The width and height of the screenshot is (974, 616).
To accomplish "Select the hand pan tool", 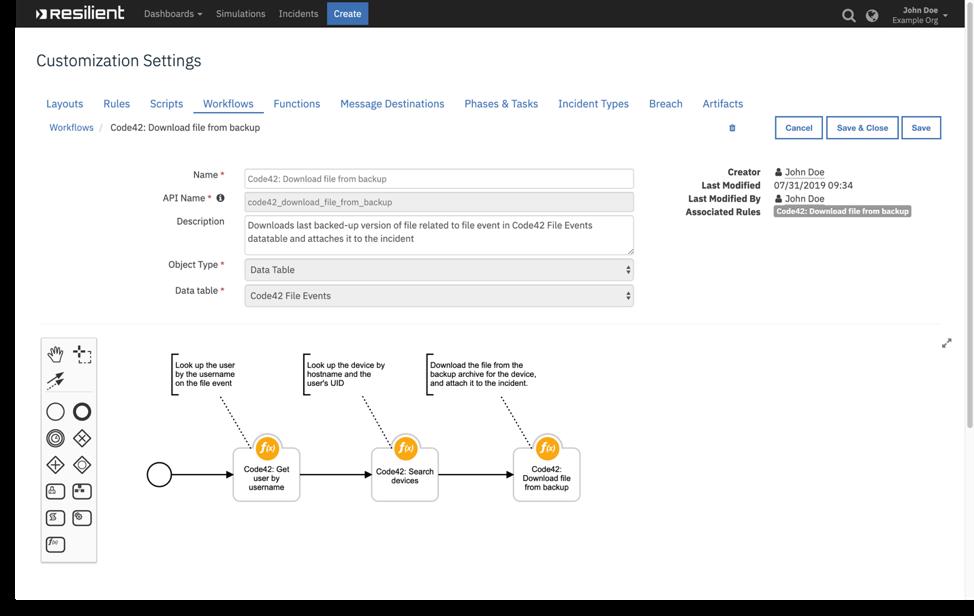I will pyautogui.click(x=55, y=355).
